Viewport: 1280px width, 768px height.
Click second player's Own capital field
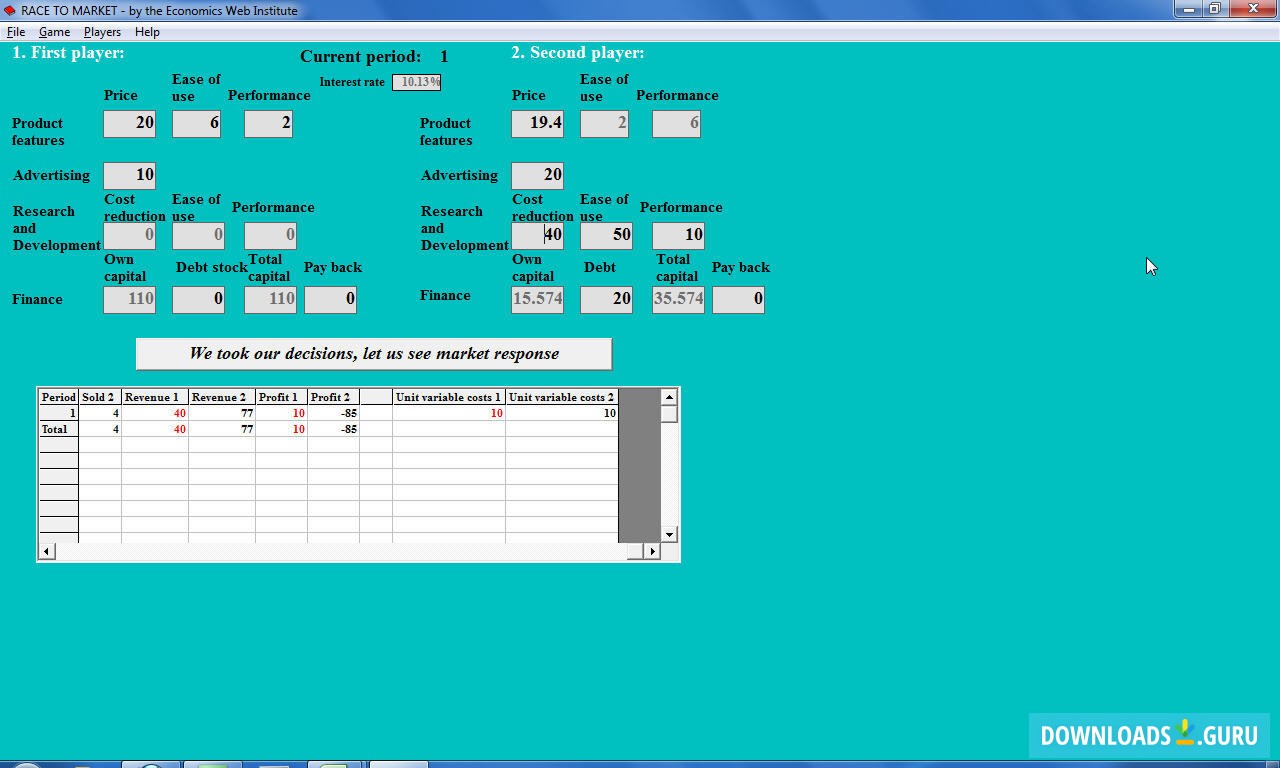537,299
